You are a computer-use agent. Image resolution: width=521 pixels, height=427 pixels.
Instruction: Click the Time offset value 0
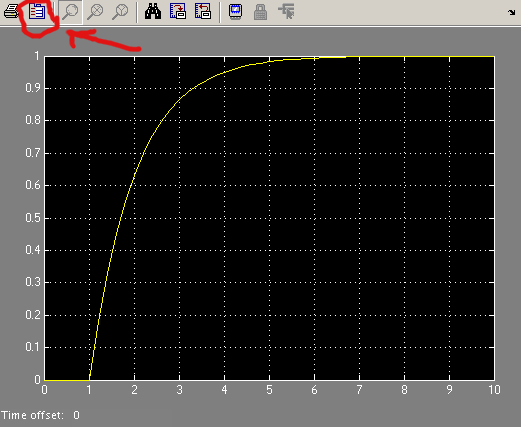click(x=76, y=415)
